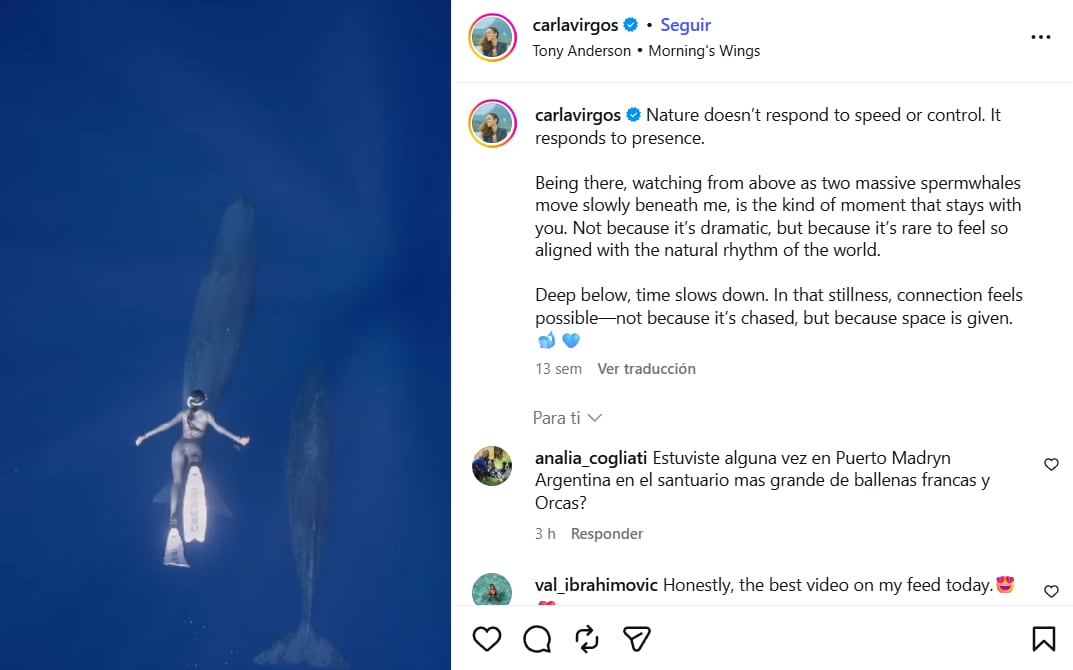The height and width of the screenshot is (670, 1073).
Task: Open the '13 sem' post timestamp
Action: click(x=557, y=368)
